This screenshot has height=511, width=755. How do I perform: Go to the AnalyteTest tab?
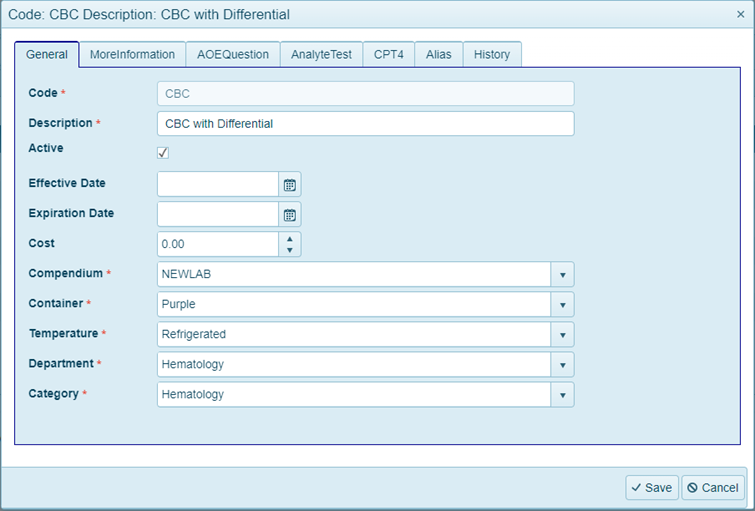[x=321, y=55]
